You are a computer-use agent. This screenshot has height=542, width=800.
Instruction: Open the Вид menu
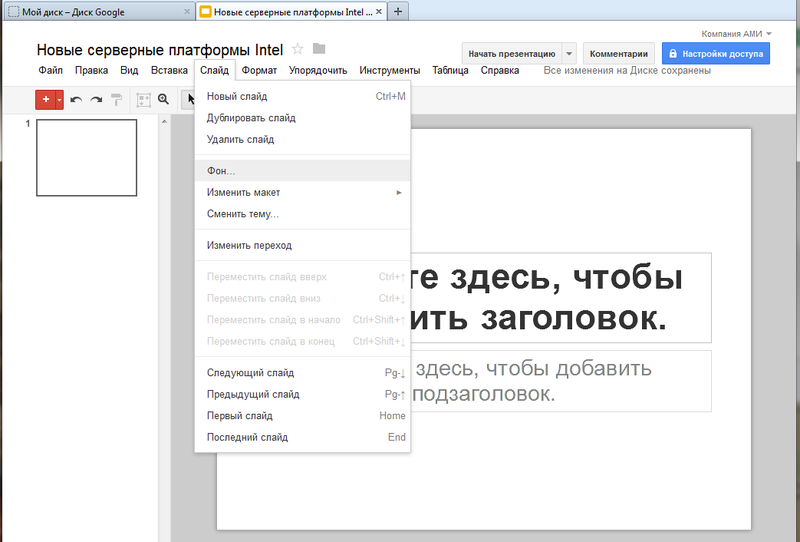pos(129,70)
